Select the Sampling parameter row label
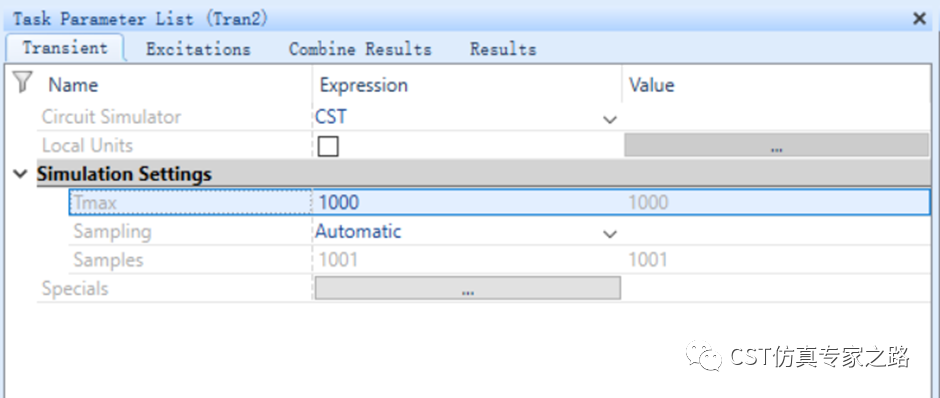 [x=112, y=231]
